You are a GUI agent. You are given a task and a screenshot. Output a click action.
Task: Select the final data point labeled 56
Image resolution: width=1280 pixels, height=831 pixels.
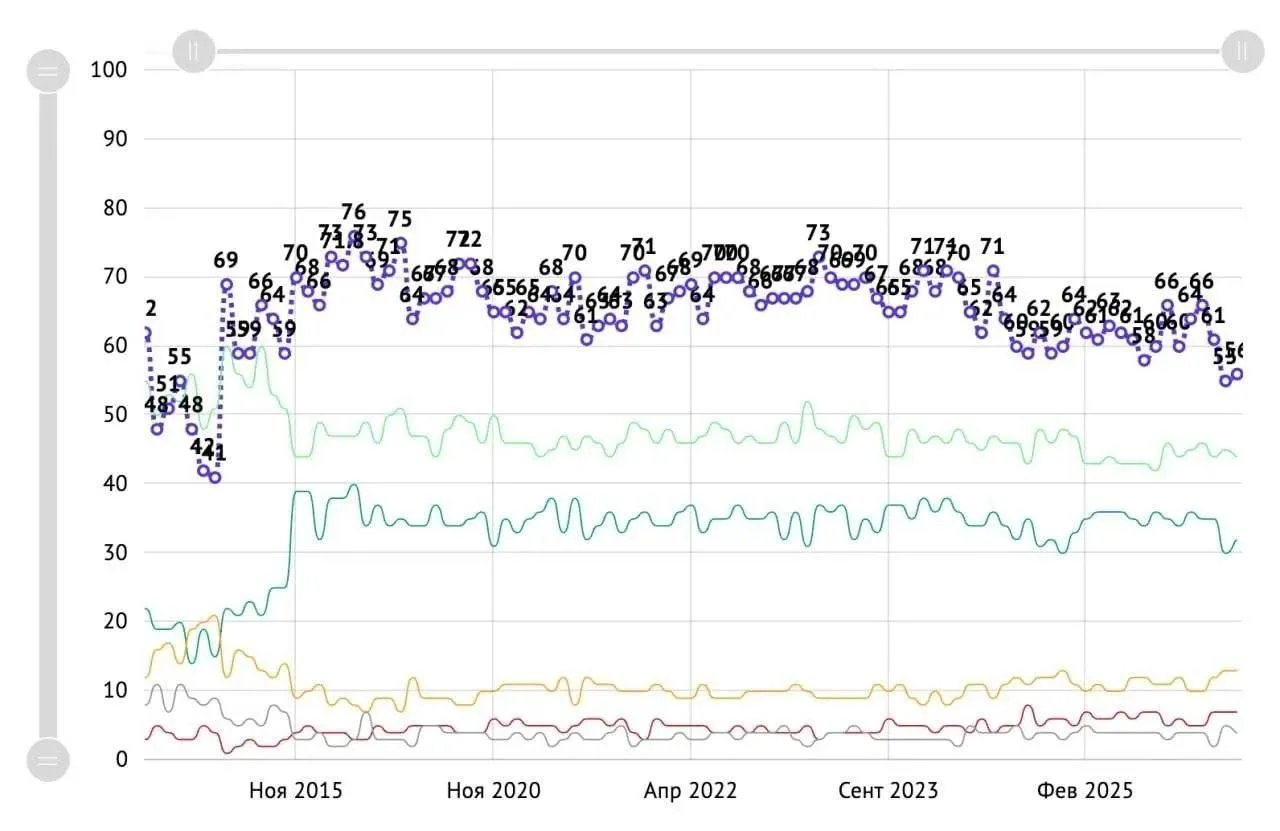1236,374
